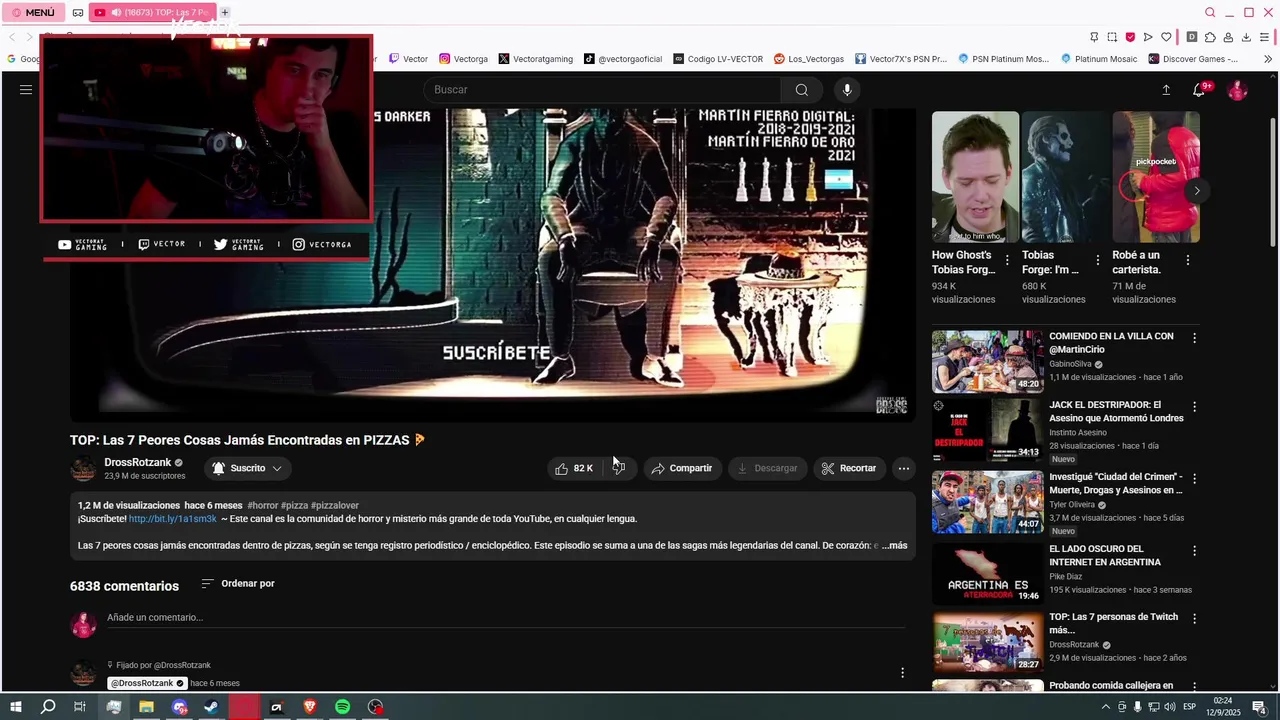This screenshot has height=720, width=1280.
Task: Open the Opera MENÚ button
Action: pyautogui.click(x=33, y=12)
